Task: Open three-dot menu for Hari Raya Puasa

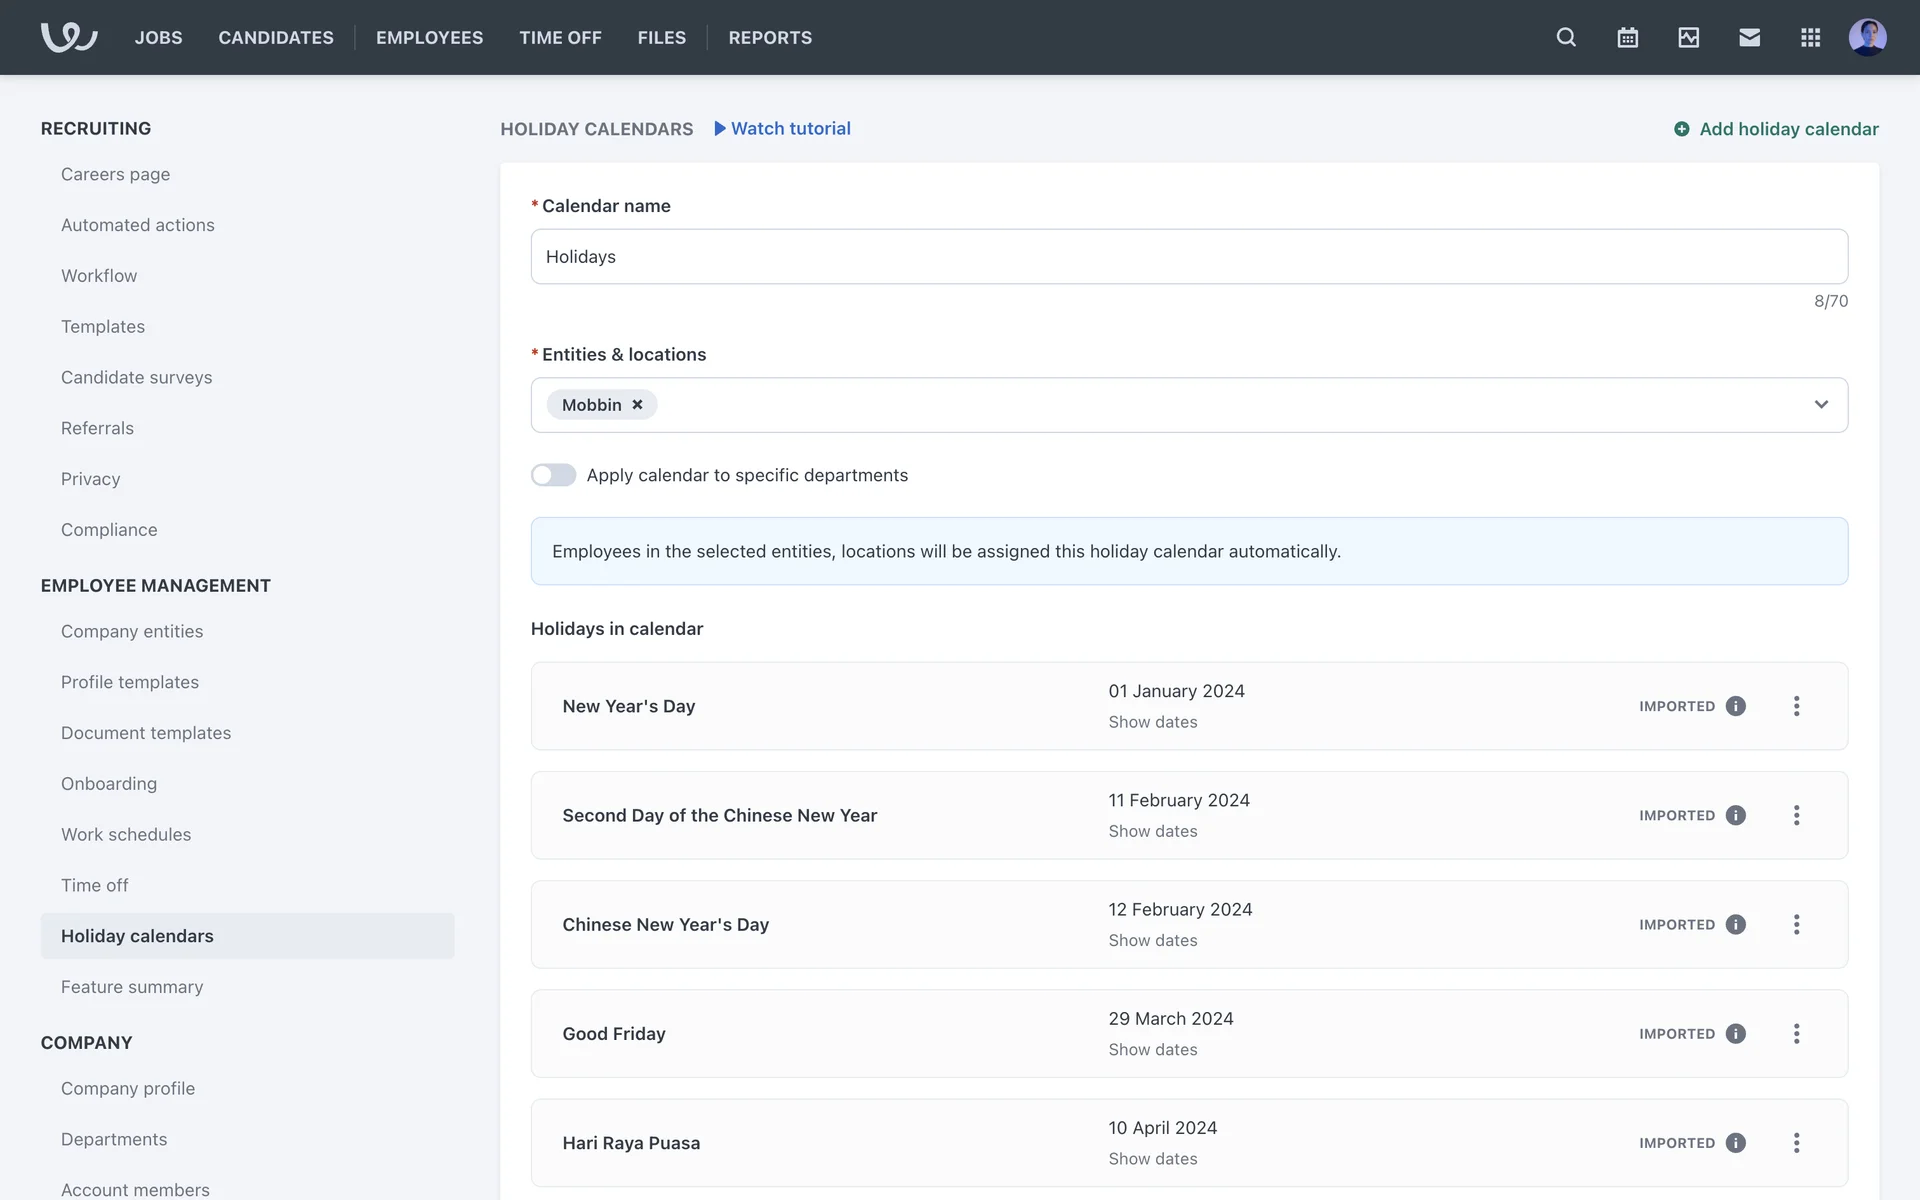Action: pos(1796,1143)
